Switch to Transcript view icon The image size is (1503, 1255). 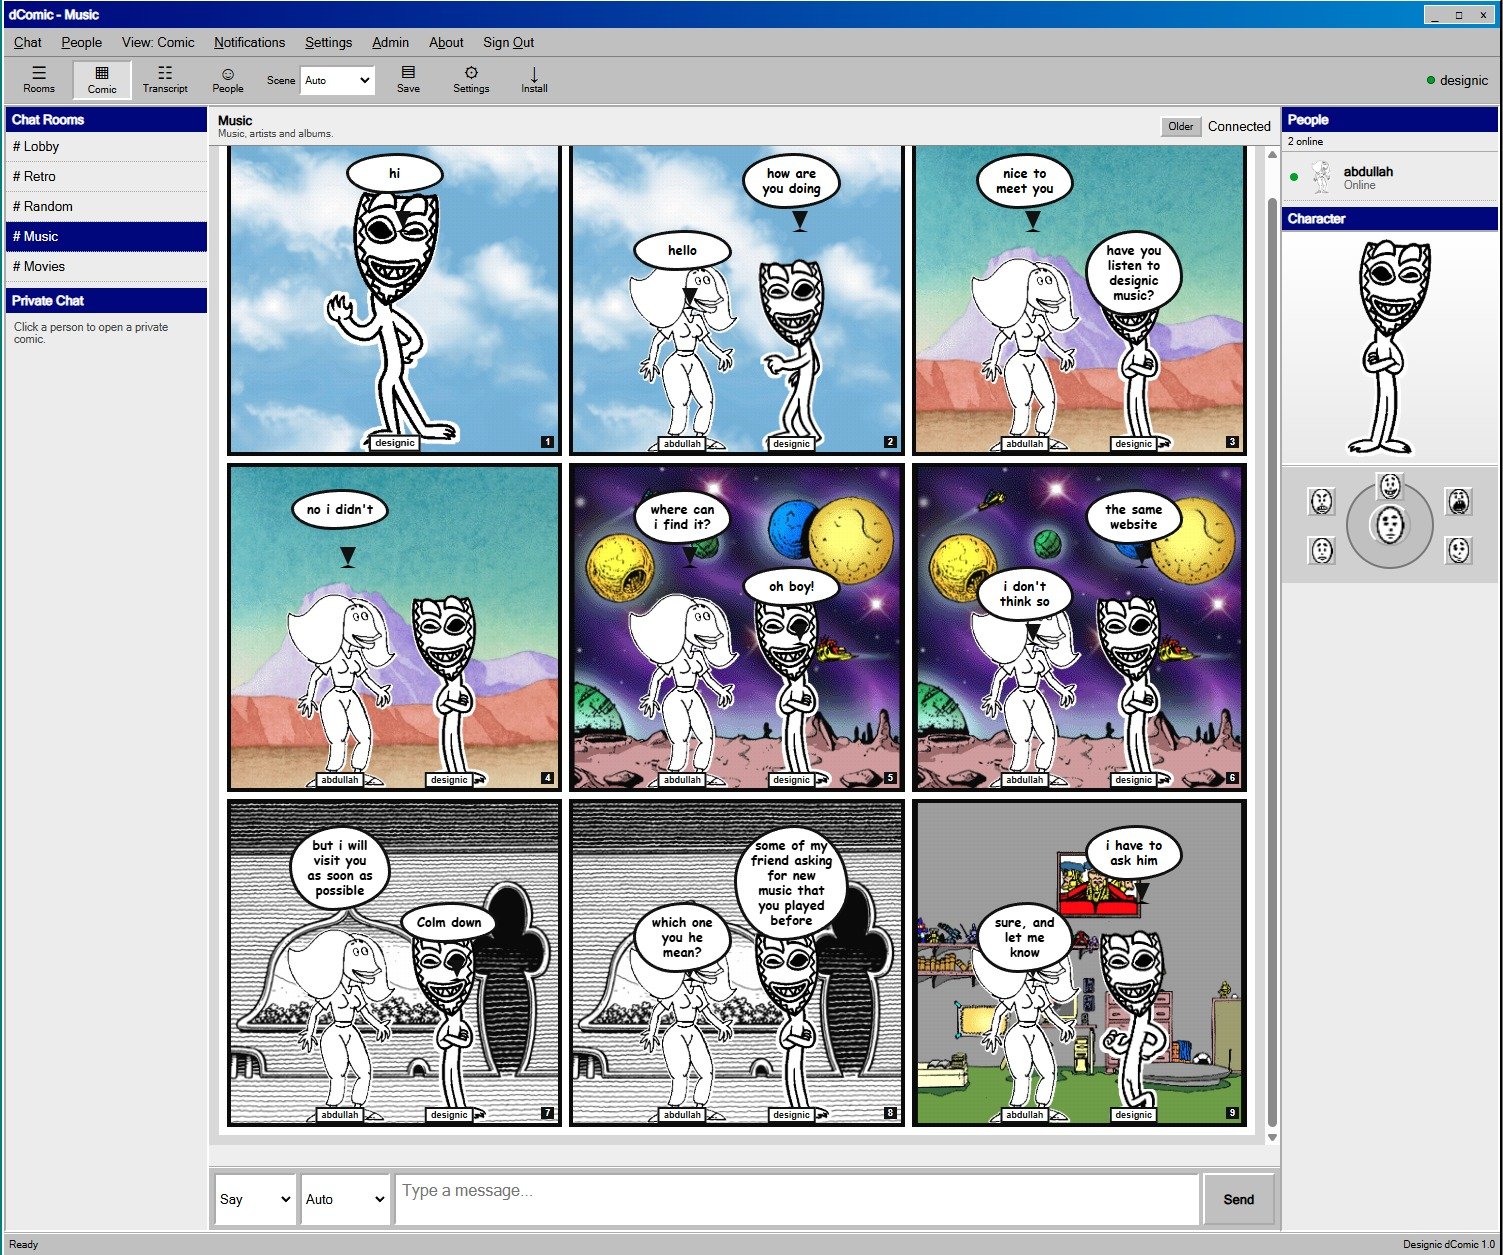[x=165, y=80]
